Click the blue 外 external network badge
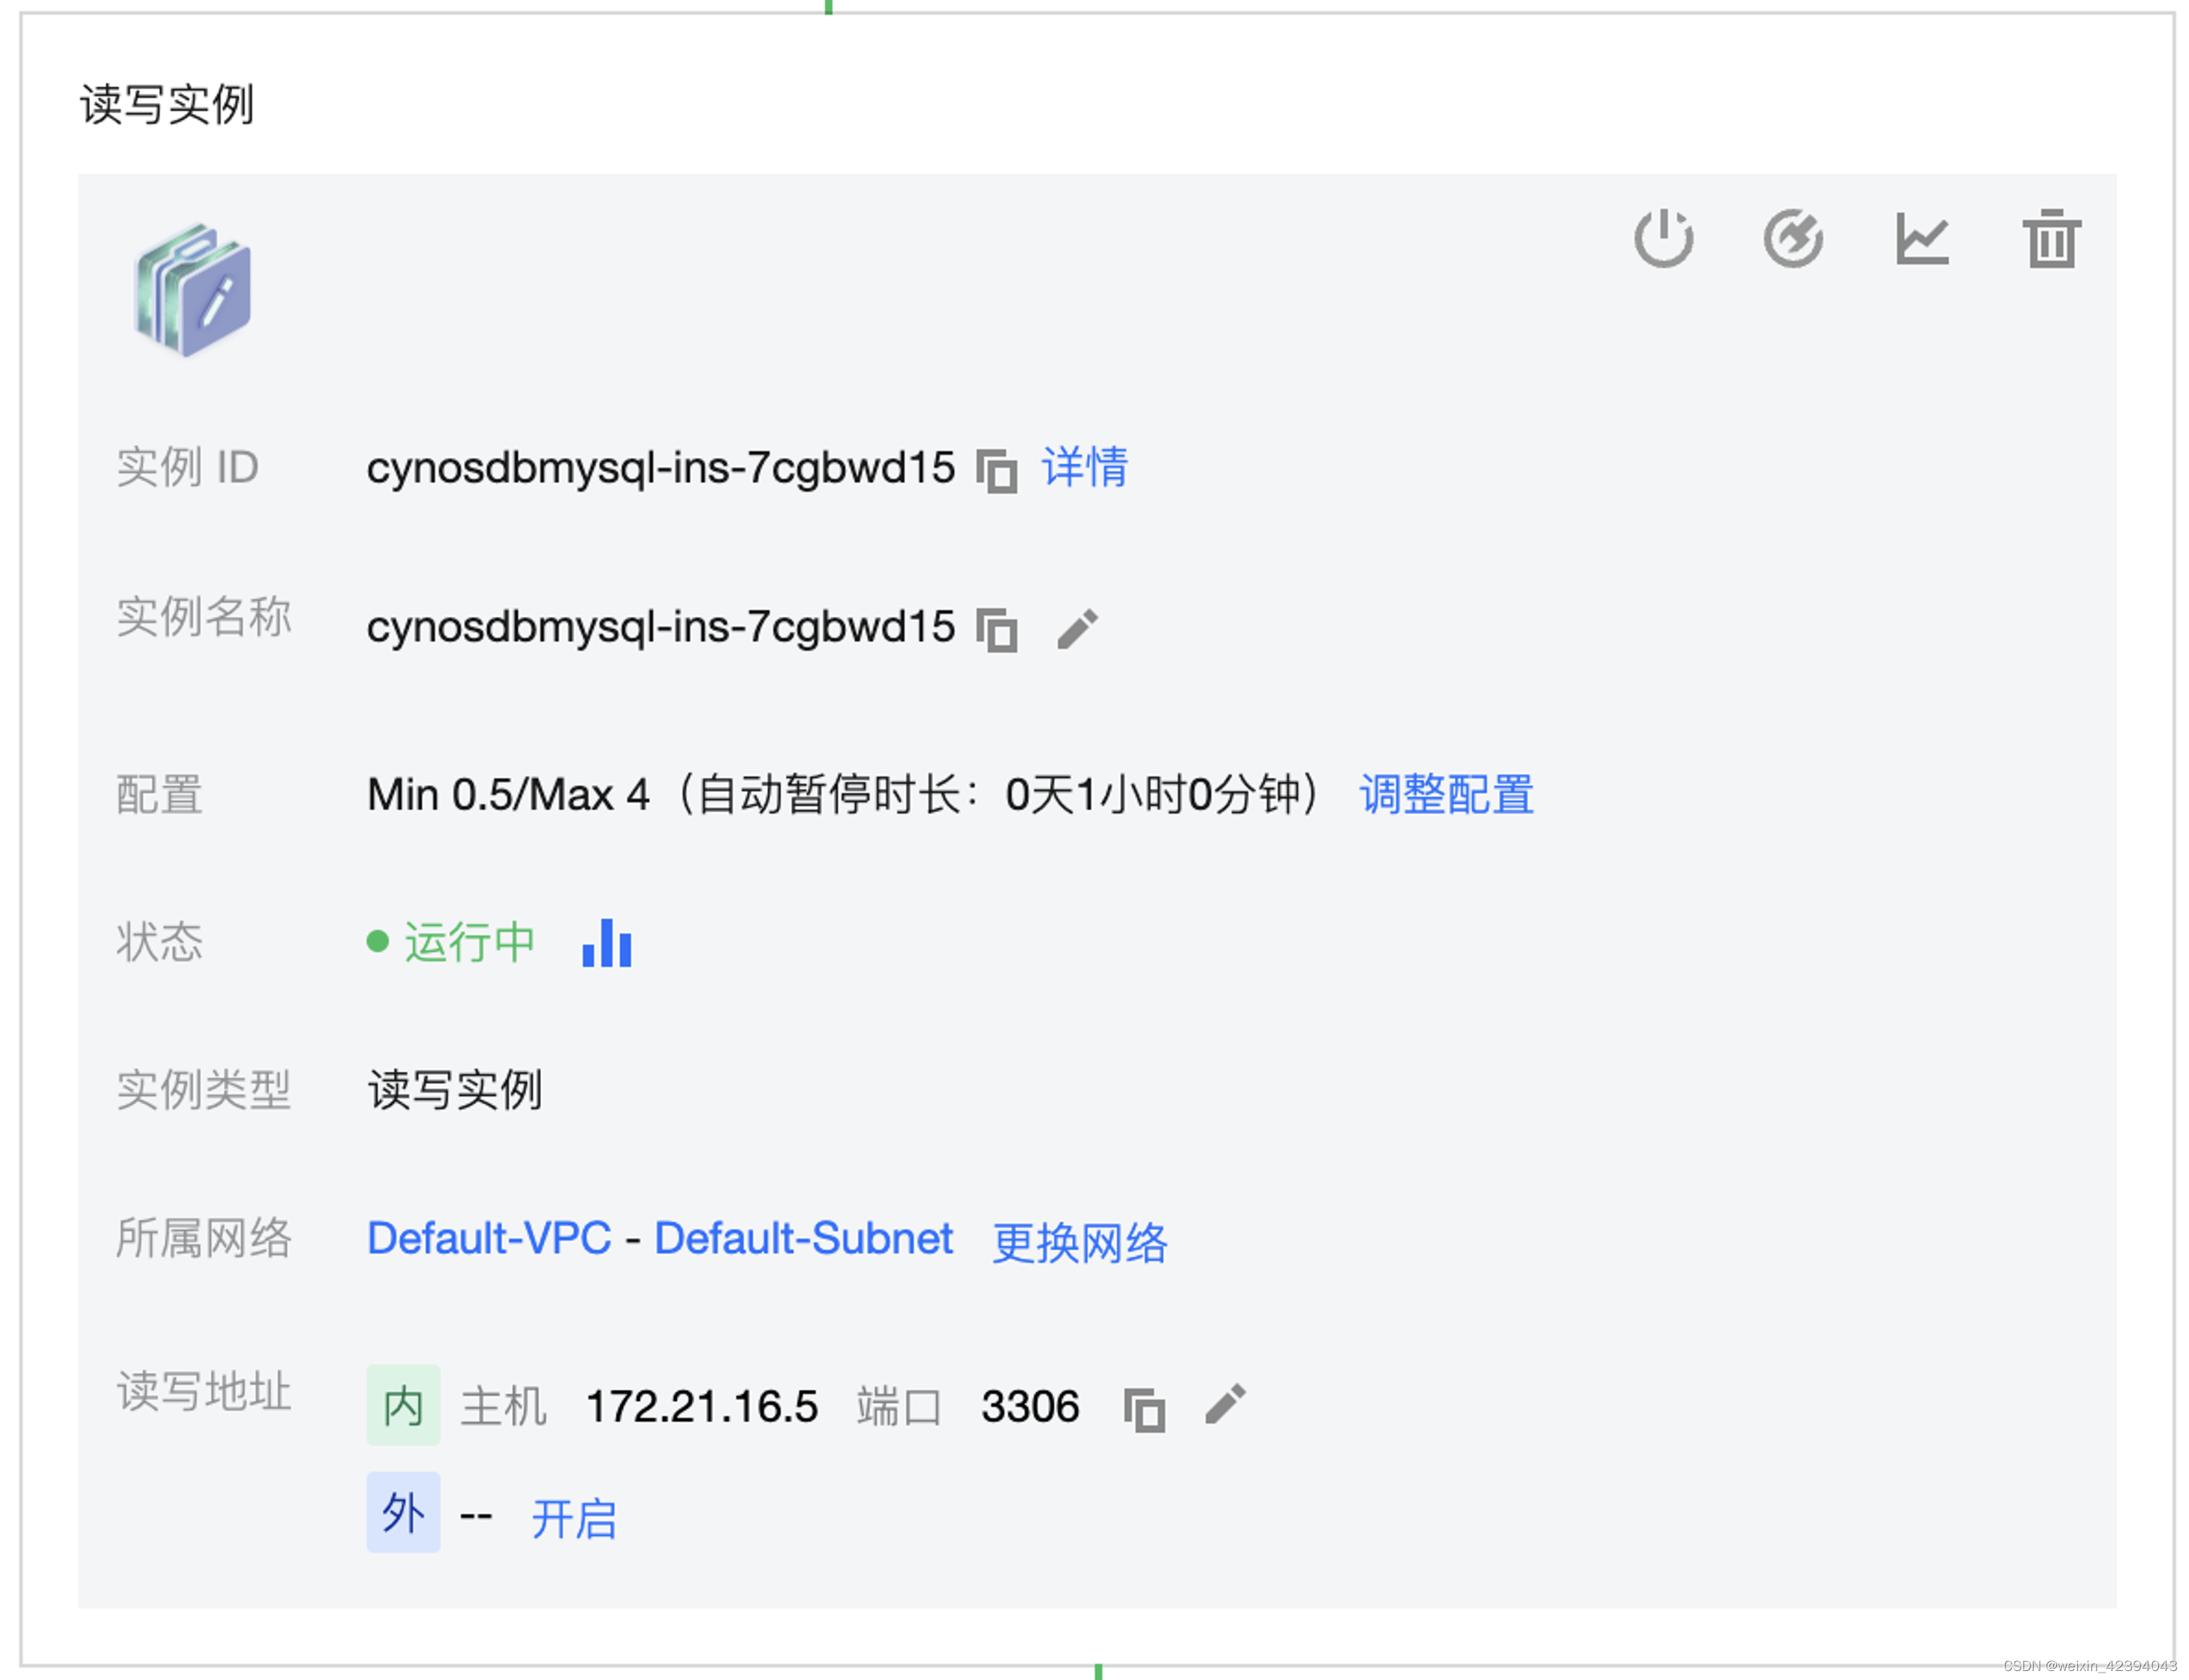This screenshot has width=2189, height=1680. pyautogui.click(x=403, y=1512)
